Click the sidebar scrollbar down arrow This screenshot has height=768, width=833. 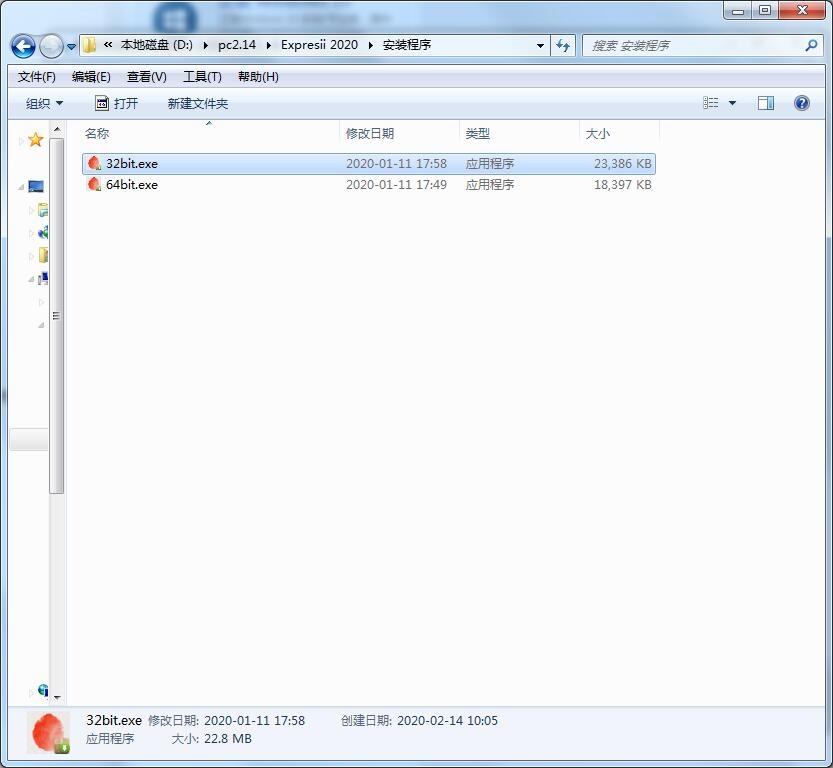[57, 697]
